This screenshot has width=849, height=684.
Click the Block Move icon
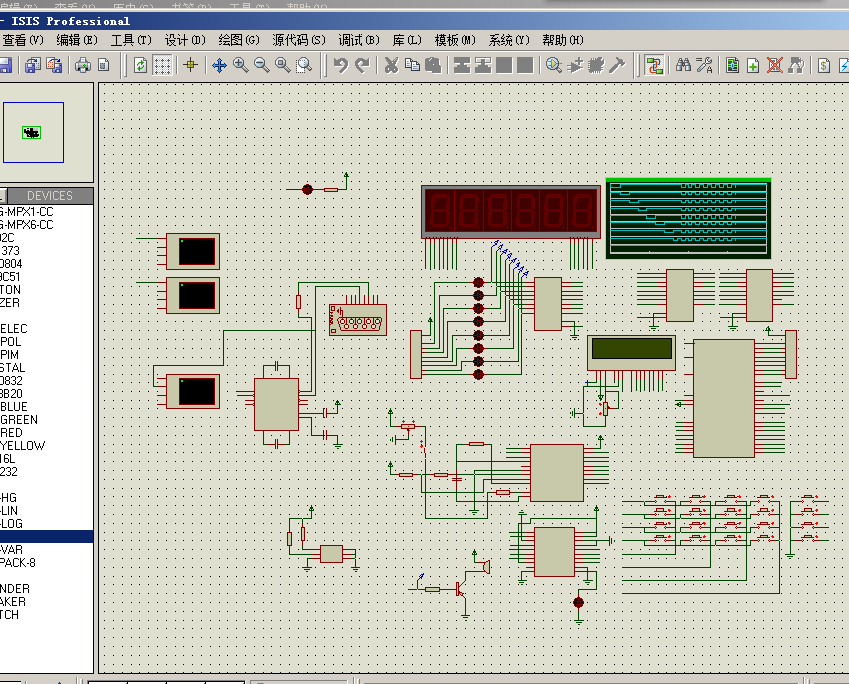pyautogui.click(x=483, y=66)
